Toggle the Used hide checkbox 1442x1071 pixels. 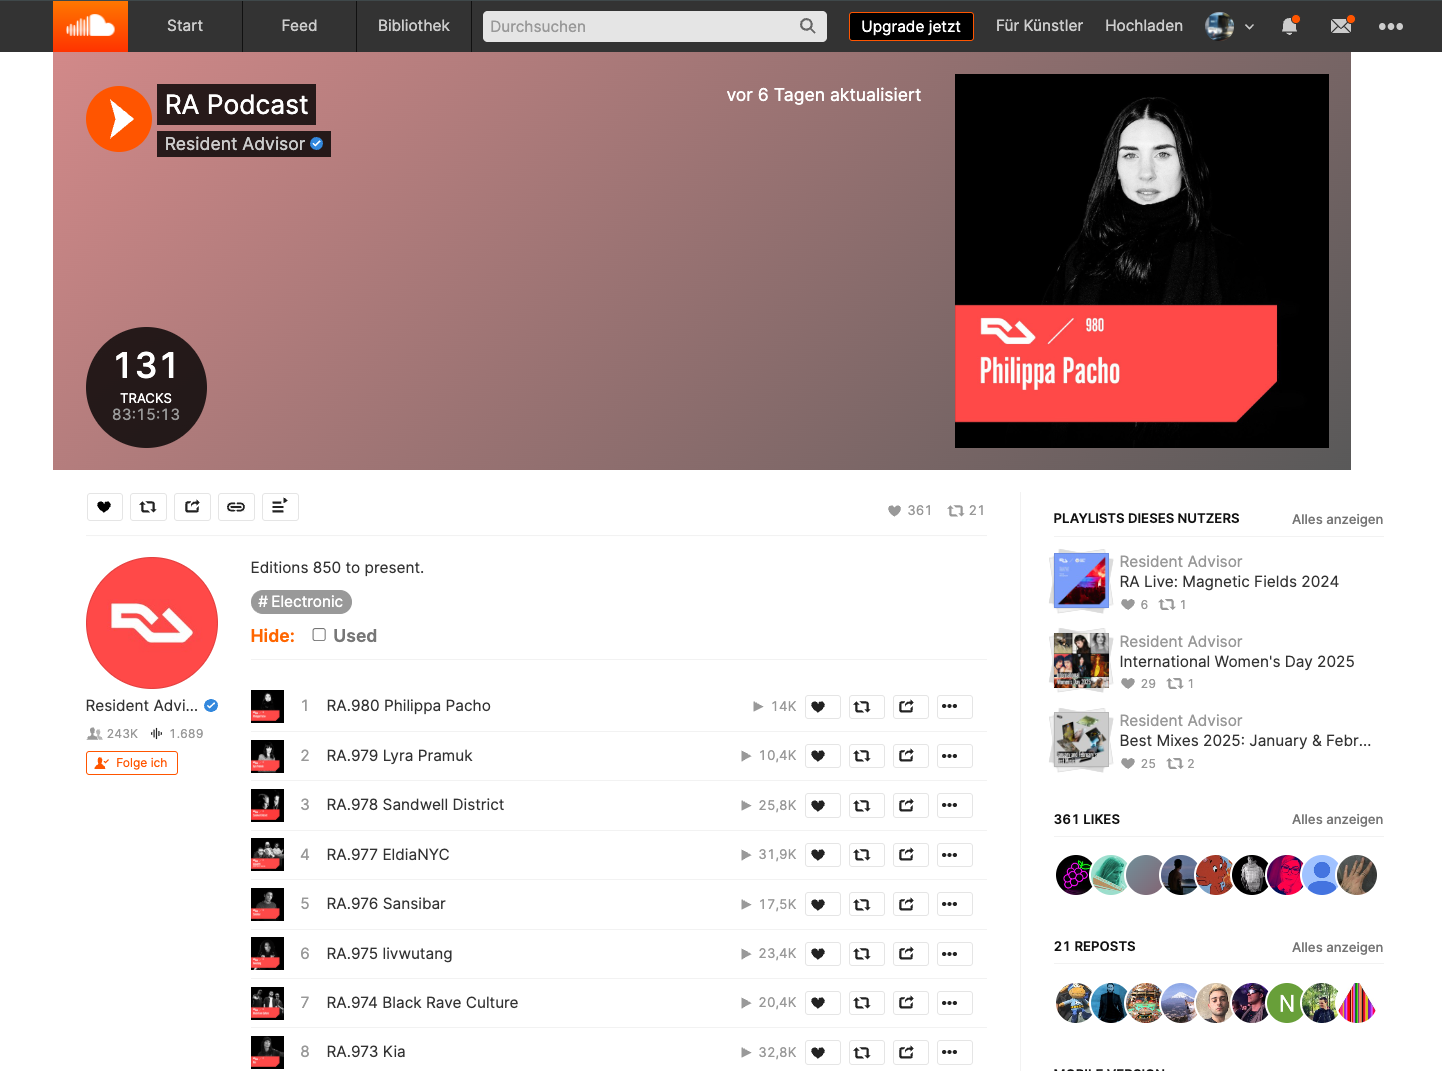click(x=319, y=635)
